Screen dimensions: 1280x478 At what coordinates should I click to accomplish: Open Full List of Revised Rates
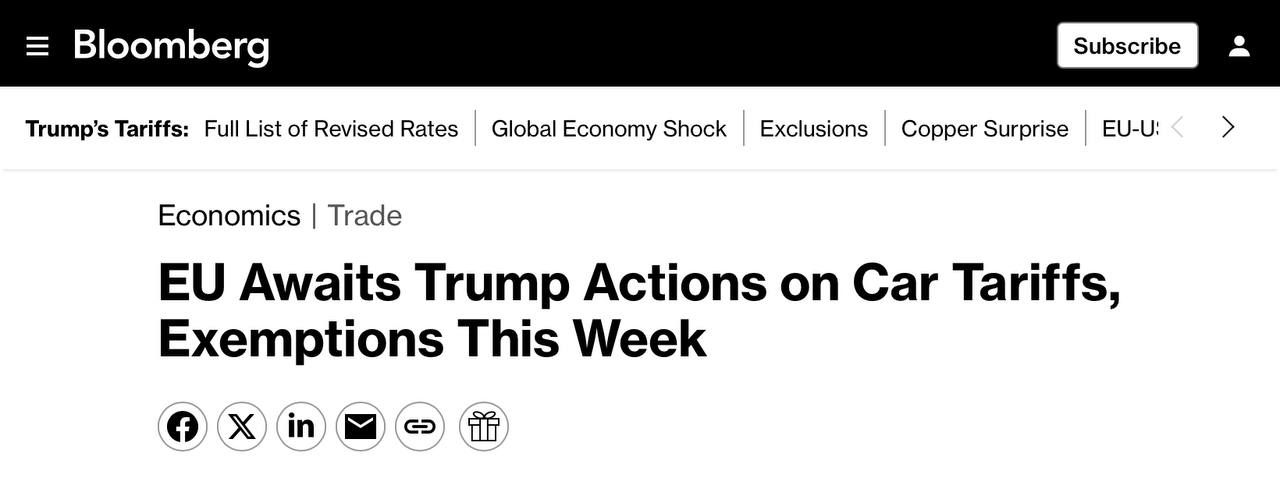tap(331, 129)
